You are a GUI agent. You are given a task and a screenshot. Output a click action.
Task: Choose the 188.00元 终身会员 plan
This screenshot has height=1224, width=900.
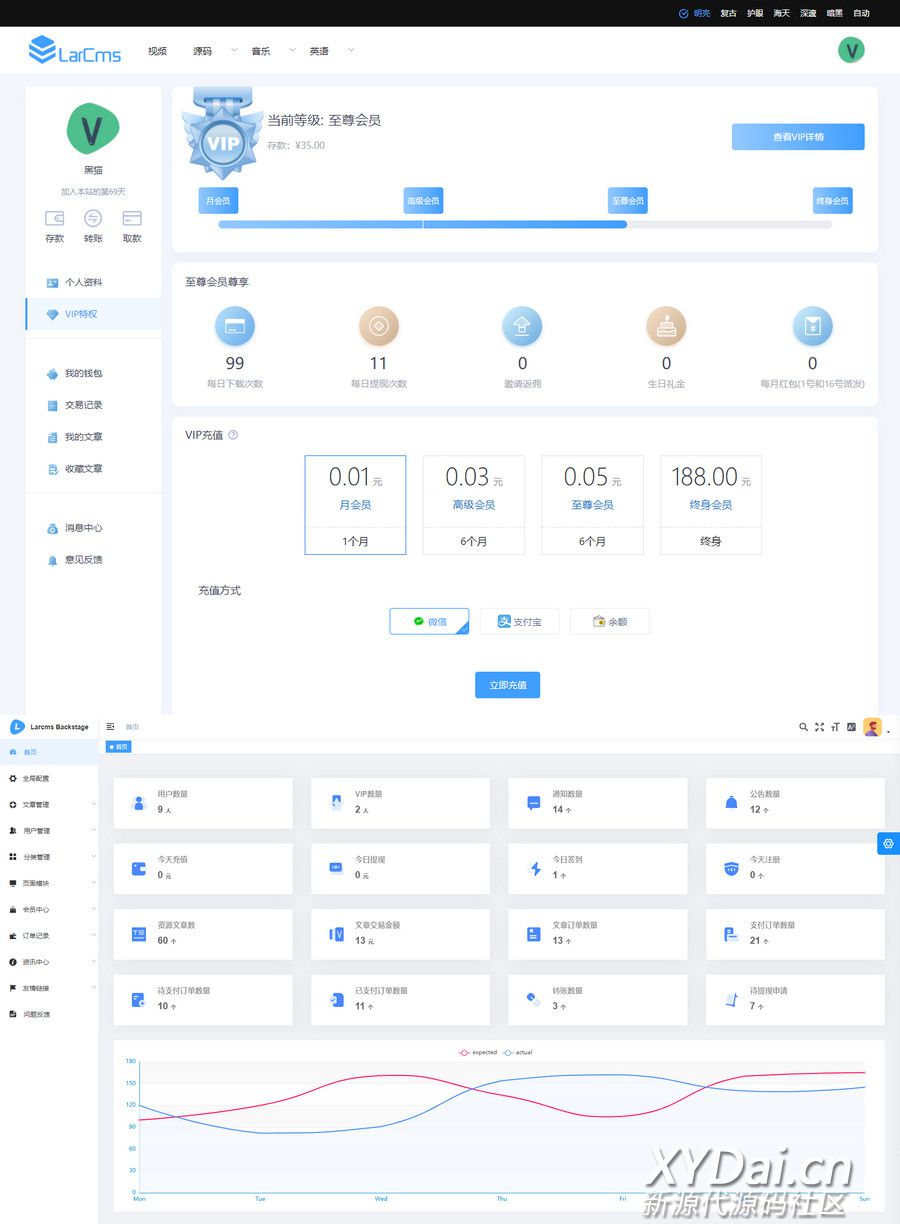pos(710,504)
